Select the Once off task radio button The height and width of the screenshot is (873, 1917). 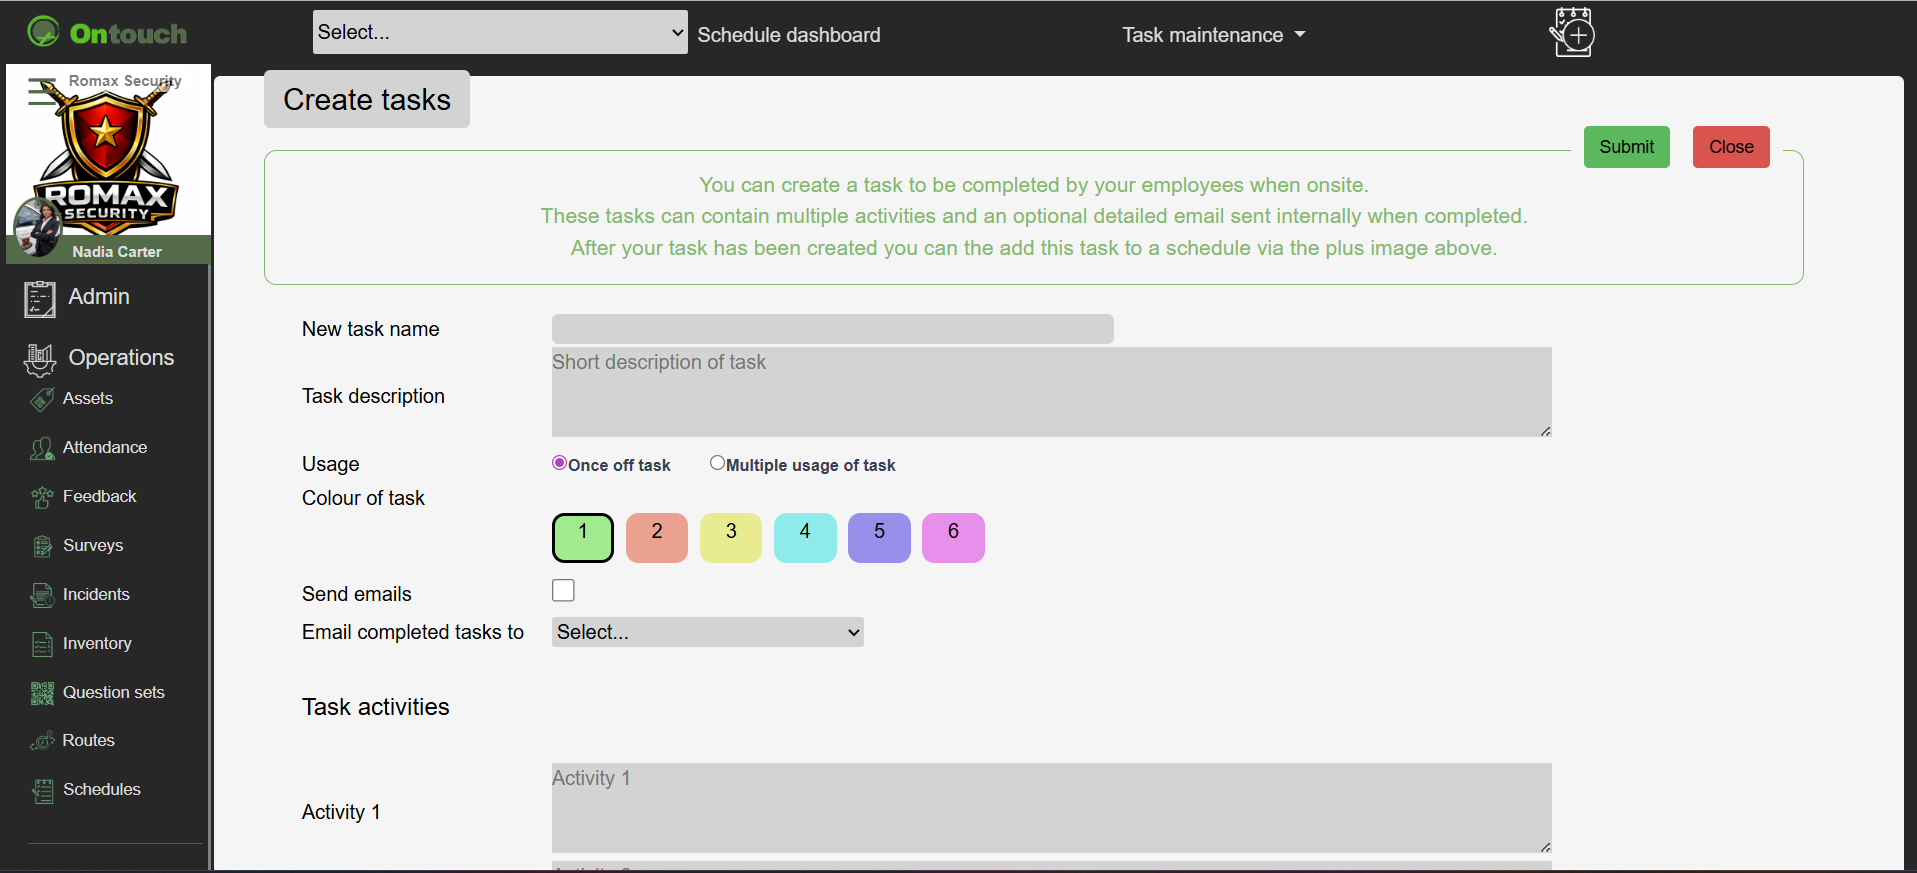tap(560, 463)
